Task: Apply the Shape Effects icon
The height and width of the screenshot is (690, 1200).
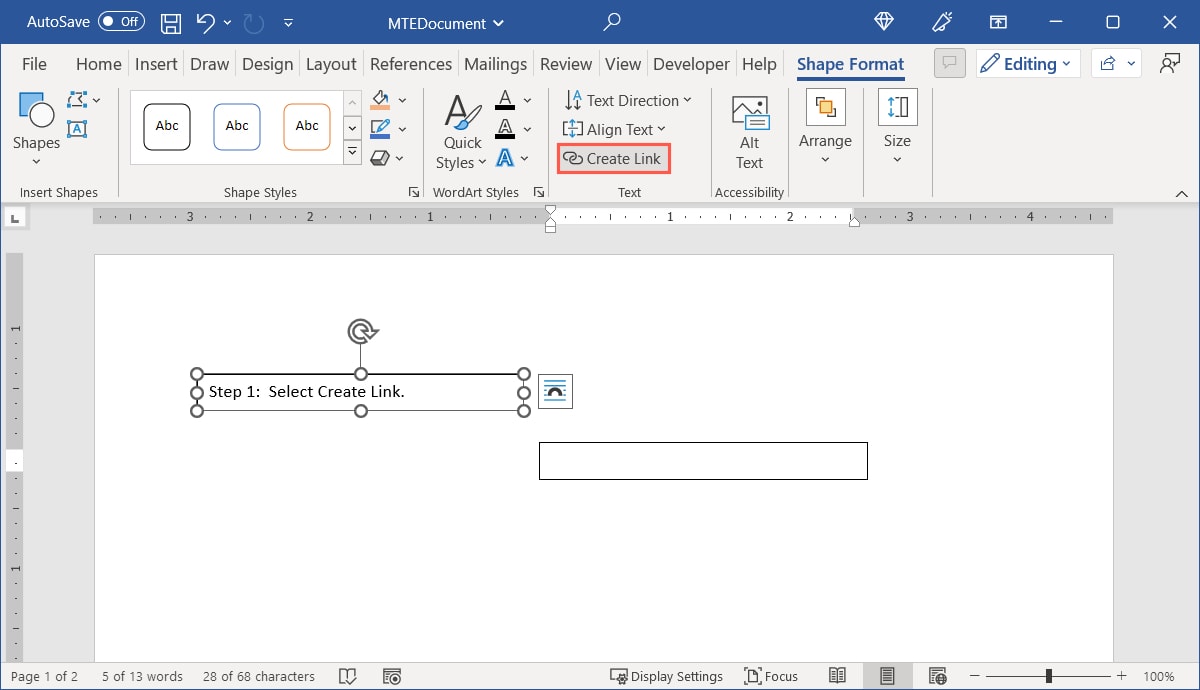Action: tap(380, 157)
